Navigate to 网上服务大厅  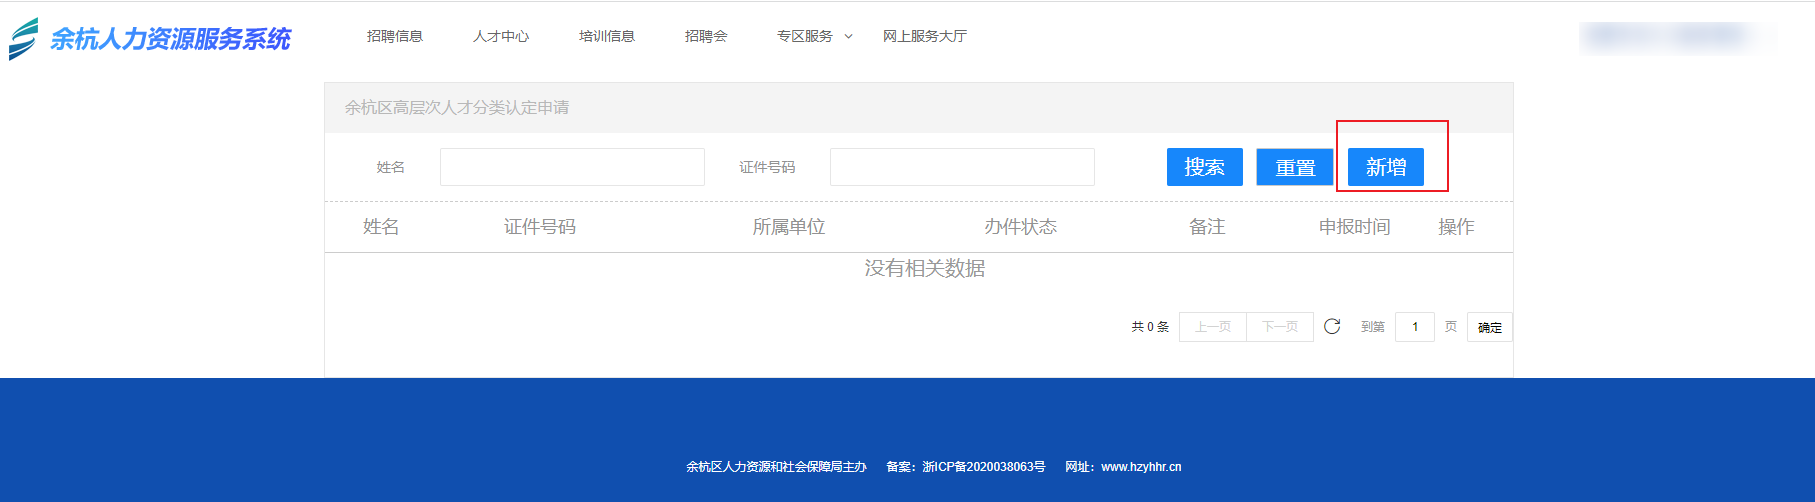924,36
